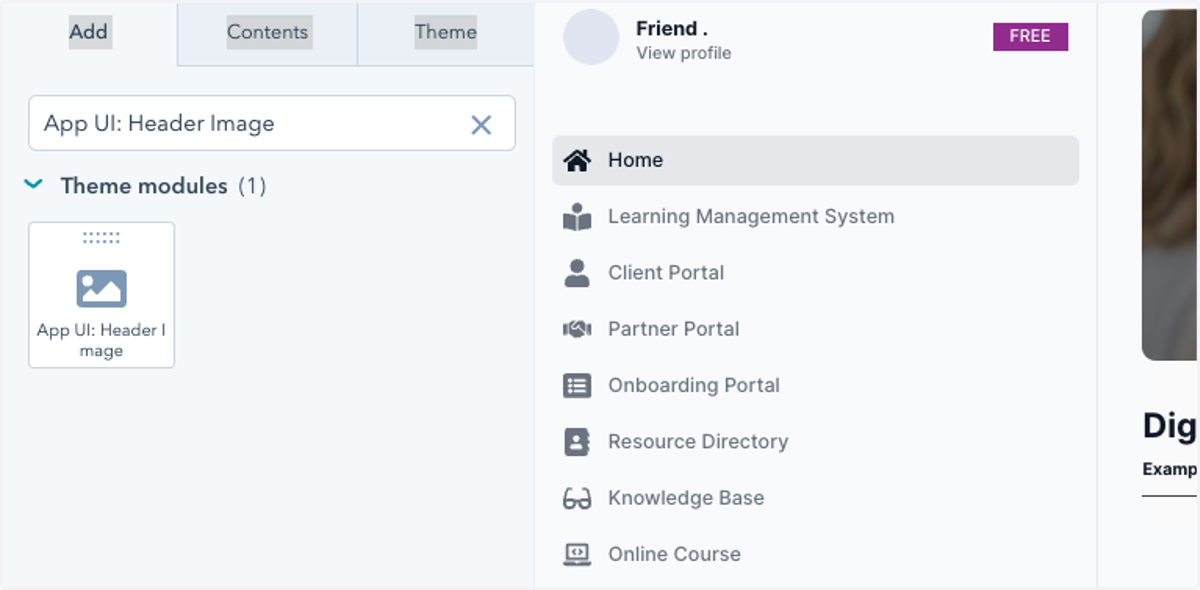Open Onboarding Portal menu entry

click(x=815, y=385)
